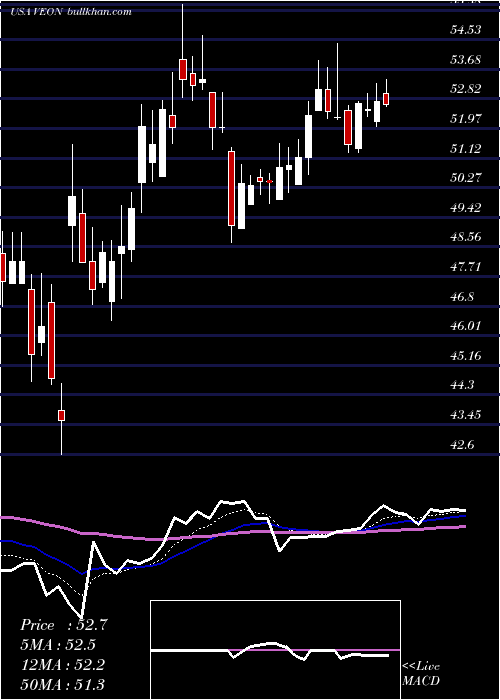500x700 pixels.
Task: Click the 49.42 price axis label
Action: point(466,208)
